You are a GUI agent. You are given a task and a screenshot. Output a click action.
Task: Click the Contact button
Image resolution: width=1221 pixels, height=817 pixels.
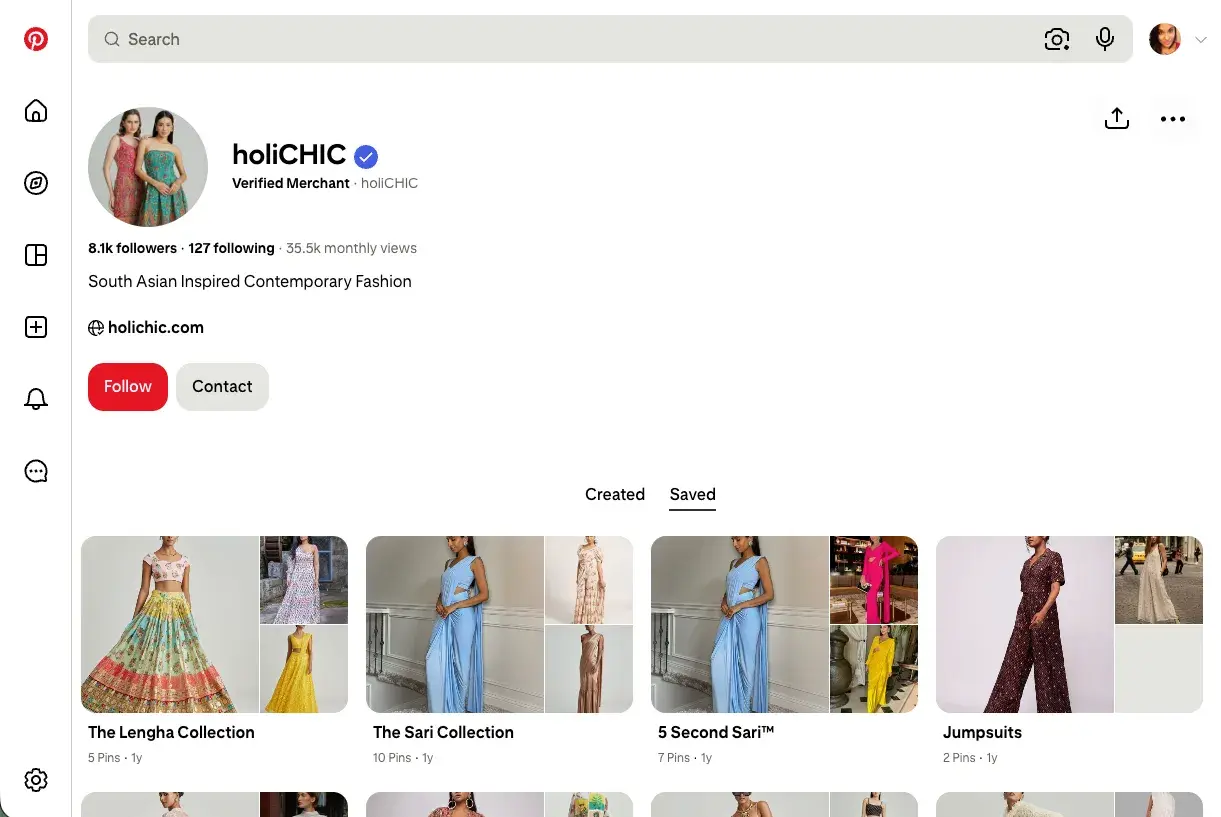222,387
